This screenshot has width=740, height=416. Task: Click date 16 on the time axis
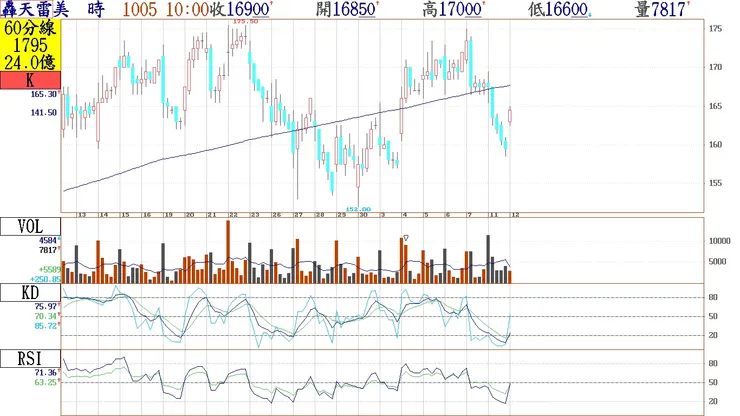pos(147,215)
